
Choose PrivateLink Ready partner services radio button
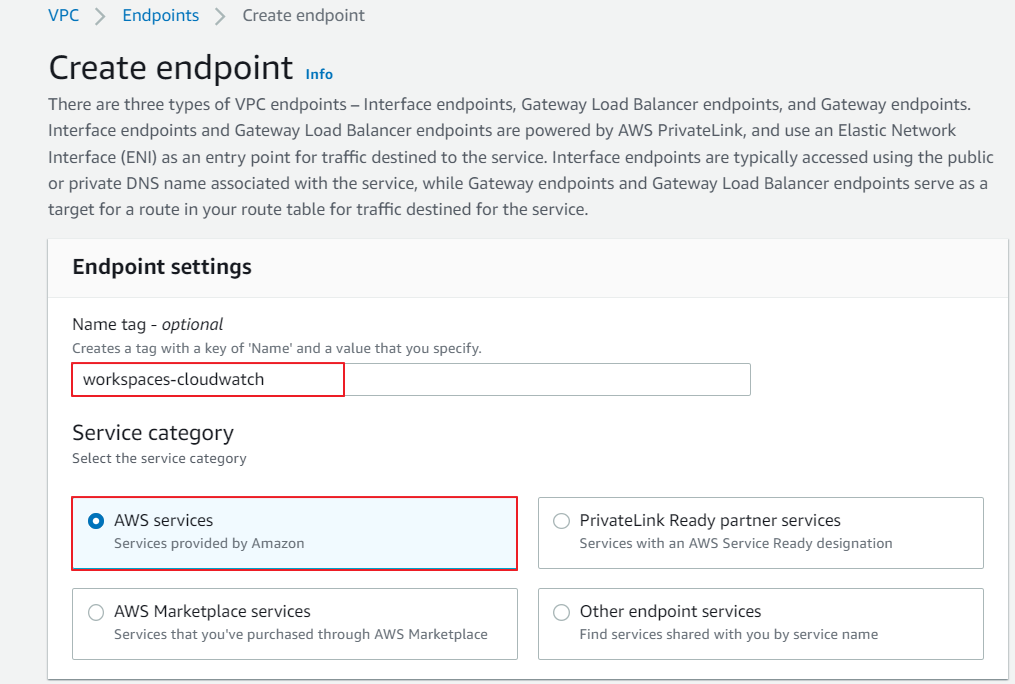tap(562, 521)
